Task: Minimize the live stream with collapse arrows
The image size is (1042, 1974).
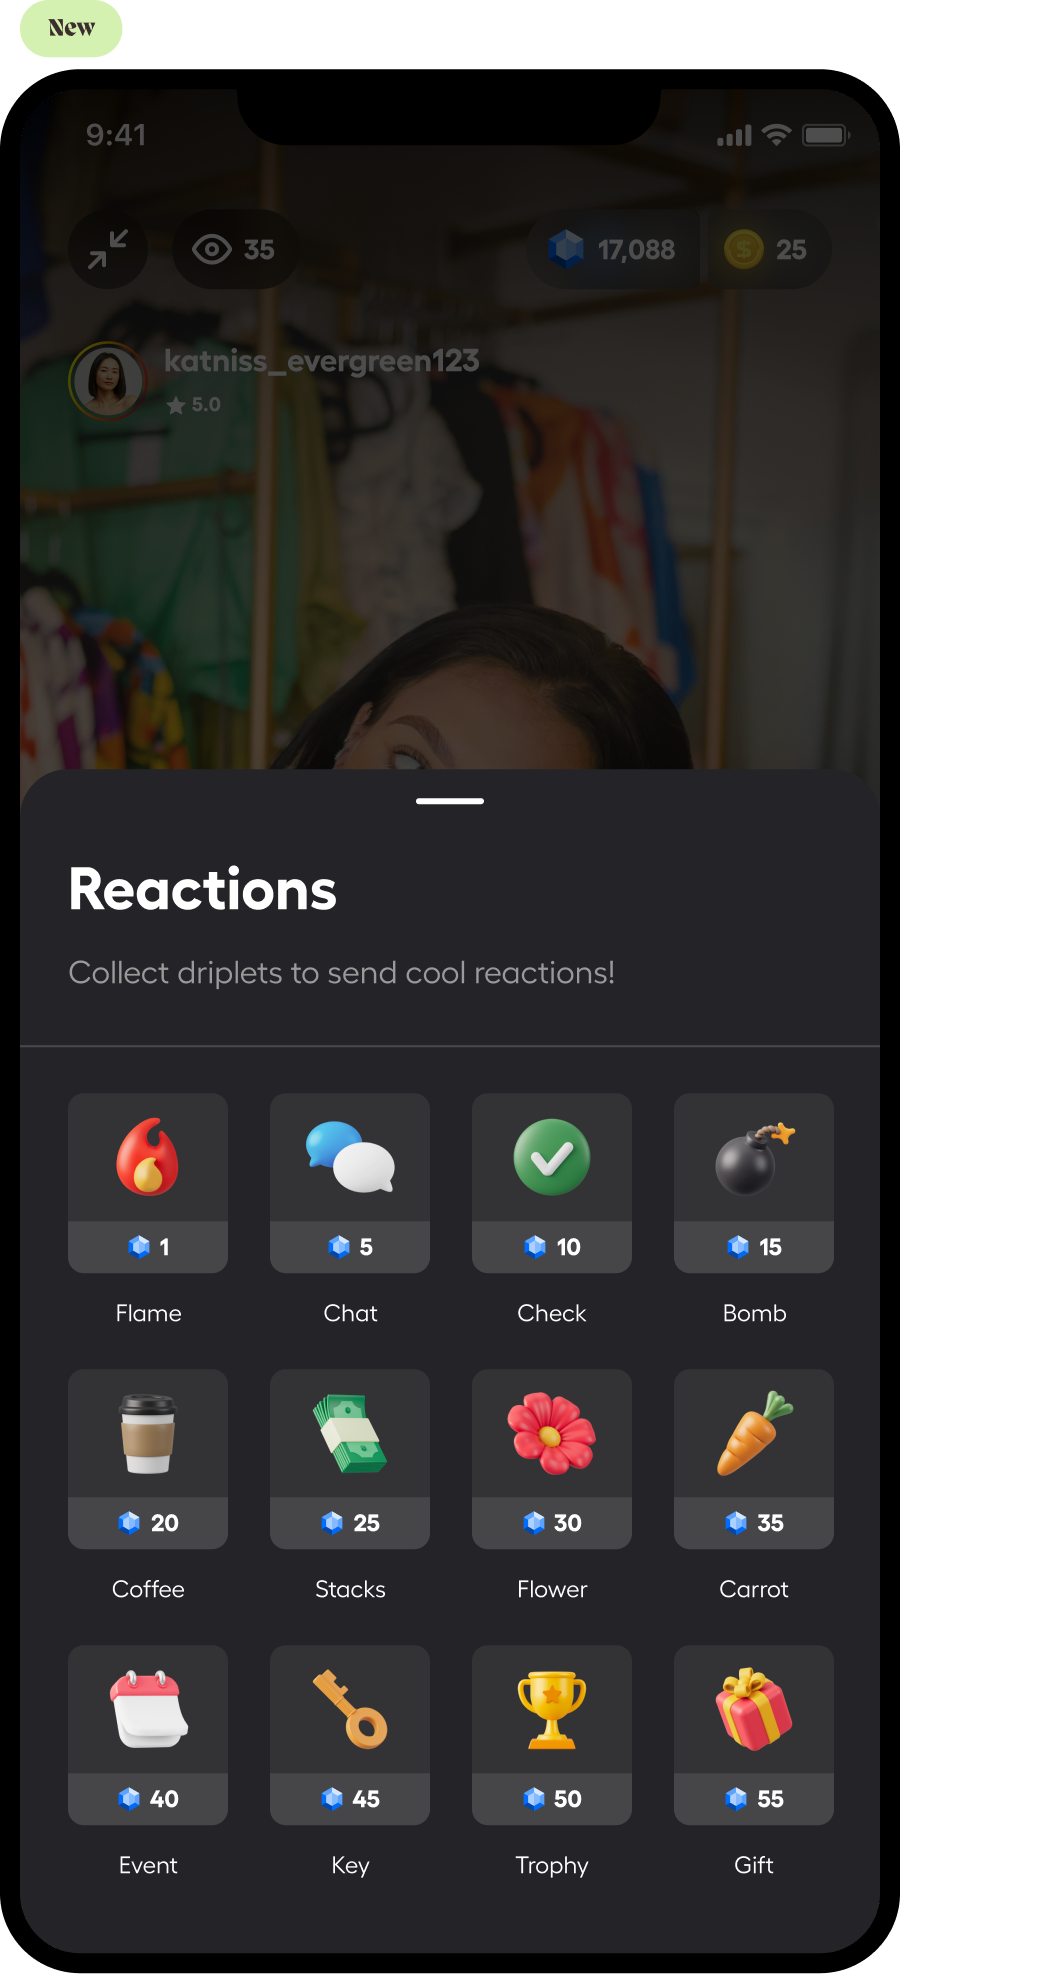Action: (108, 249)
